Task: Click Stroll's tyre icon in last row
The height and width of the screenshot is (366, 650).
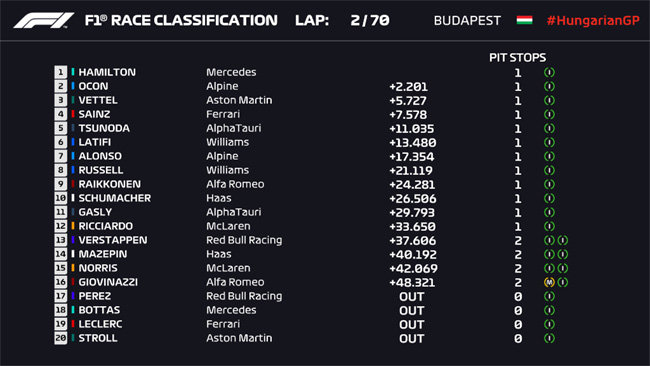Action: click(549, 338)
